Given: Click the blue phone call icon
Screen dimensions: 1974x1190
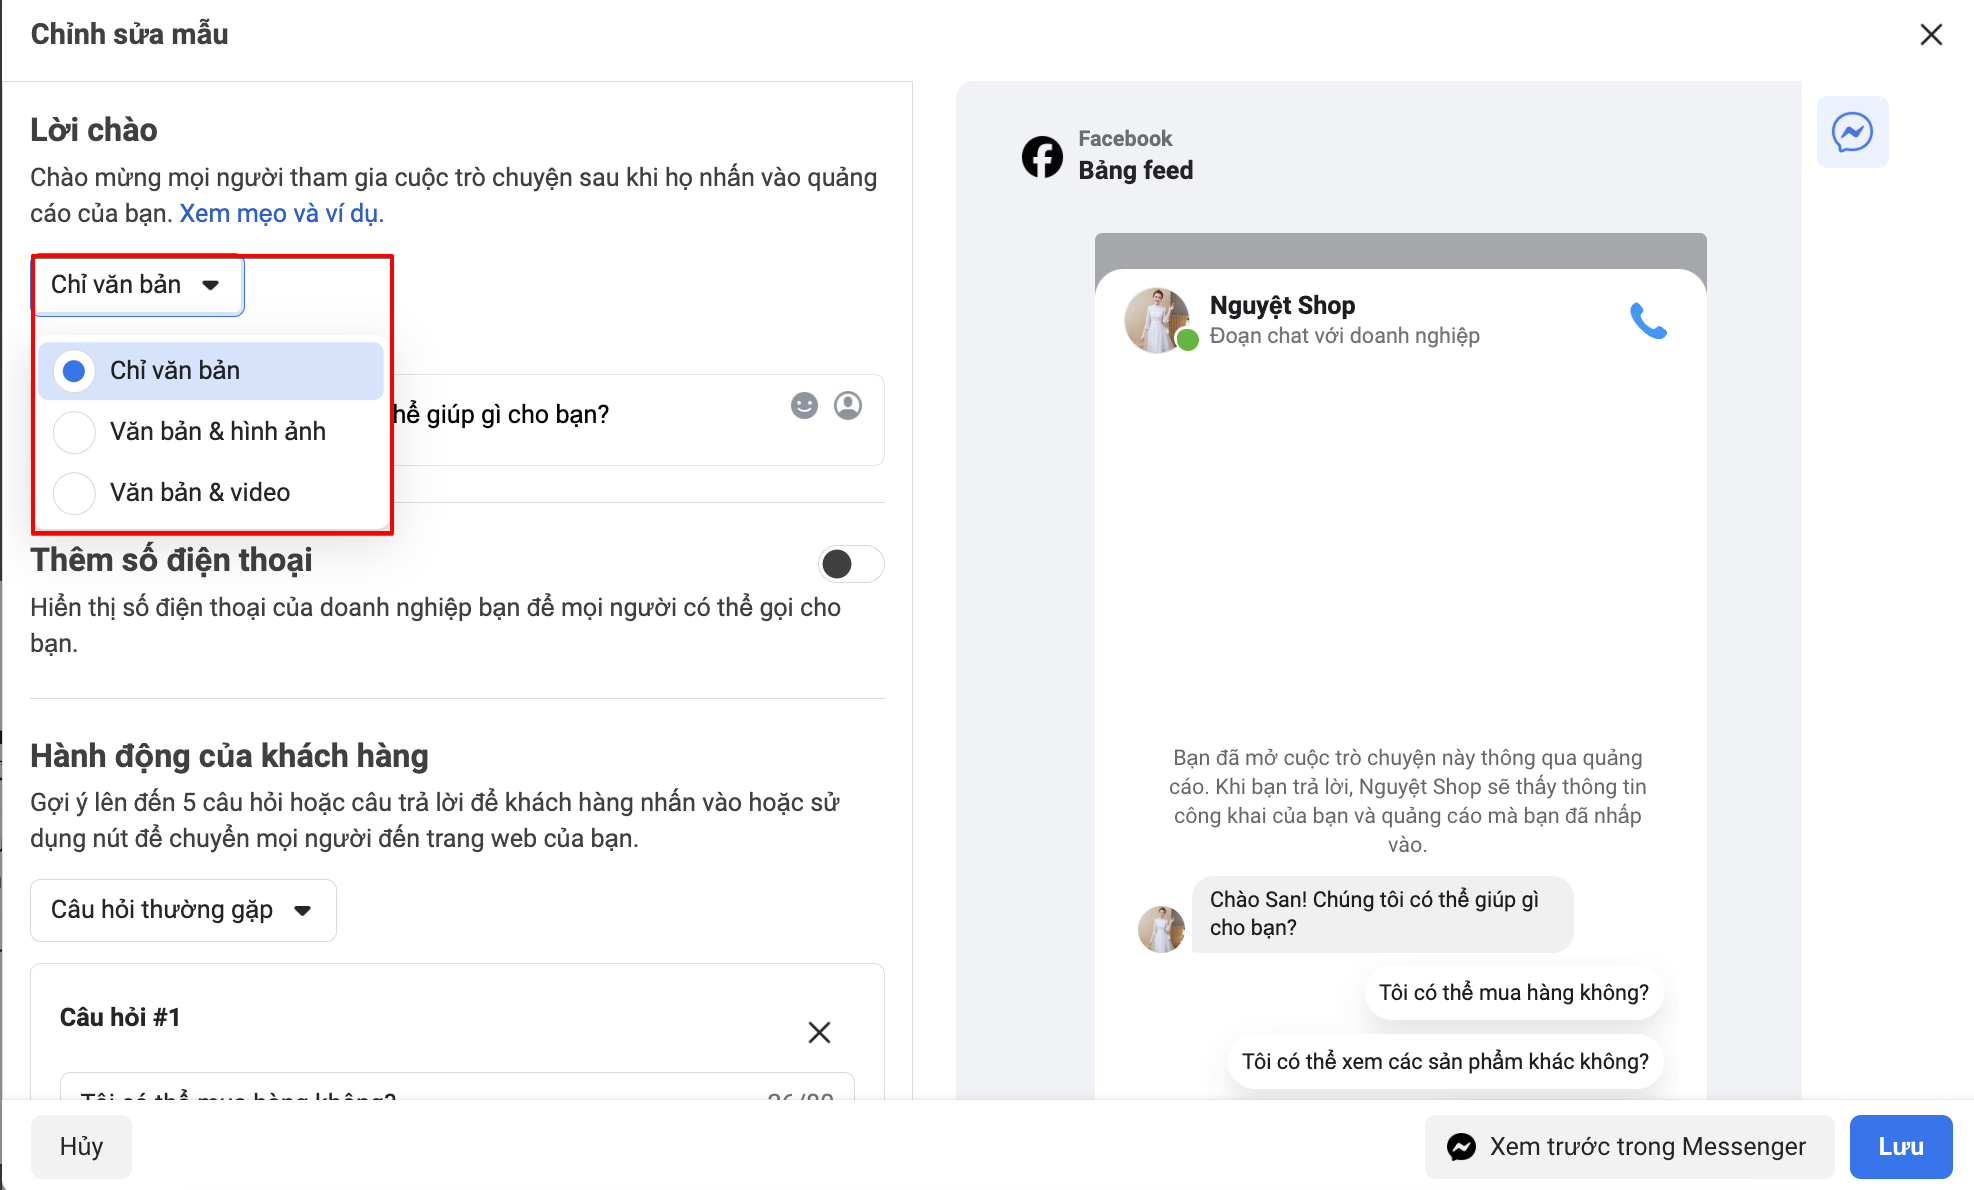Looking at the screenshot, I should click(x=1648, y=321).
